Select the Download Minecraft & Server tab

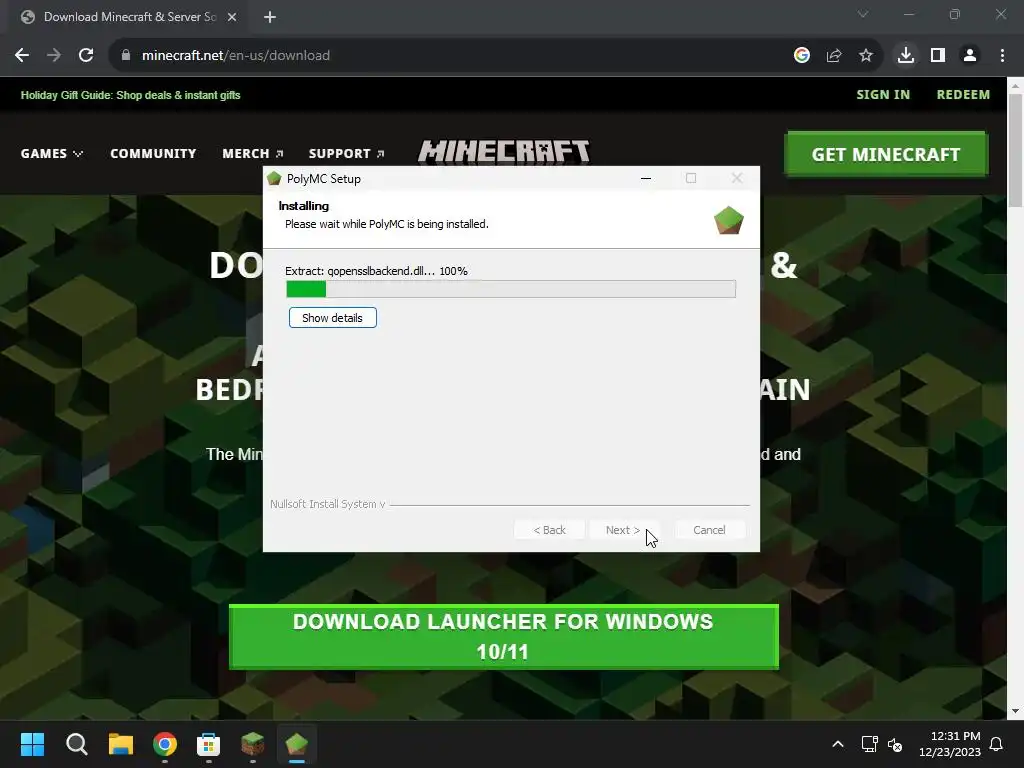[x=129, y=17]
